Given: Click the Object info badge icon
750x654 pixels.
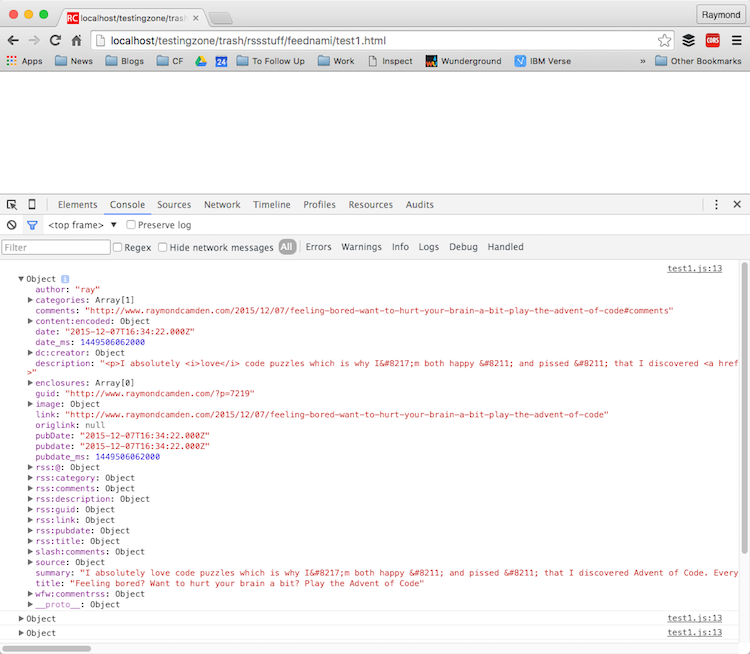Looking at the screenshot, I should click(65, 279).
